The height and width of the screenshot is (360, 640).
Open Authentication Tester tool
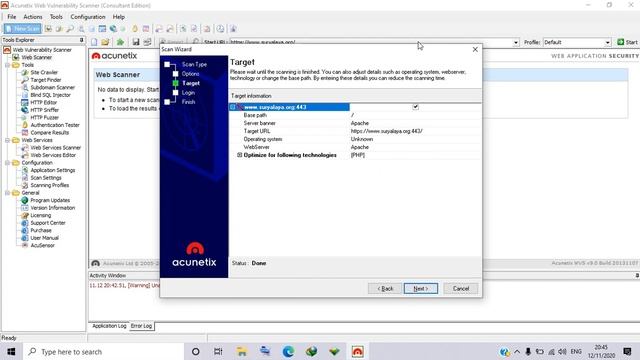coord(55,125)
